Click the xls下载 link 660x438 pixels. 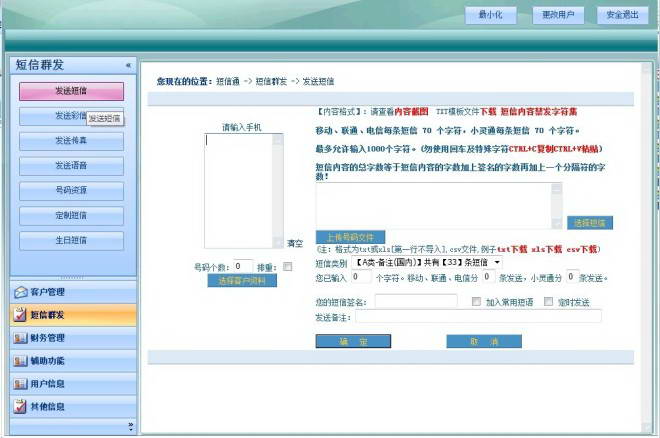coord(546,249)
